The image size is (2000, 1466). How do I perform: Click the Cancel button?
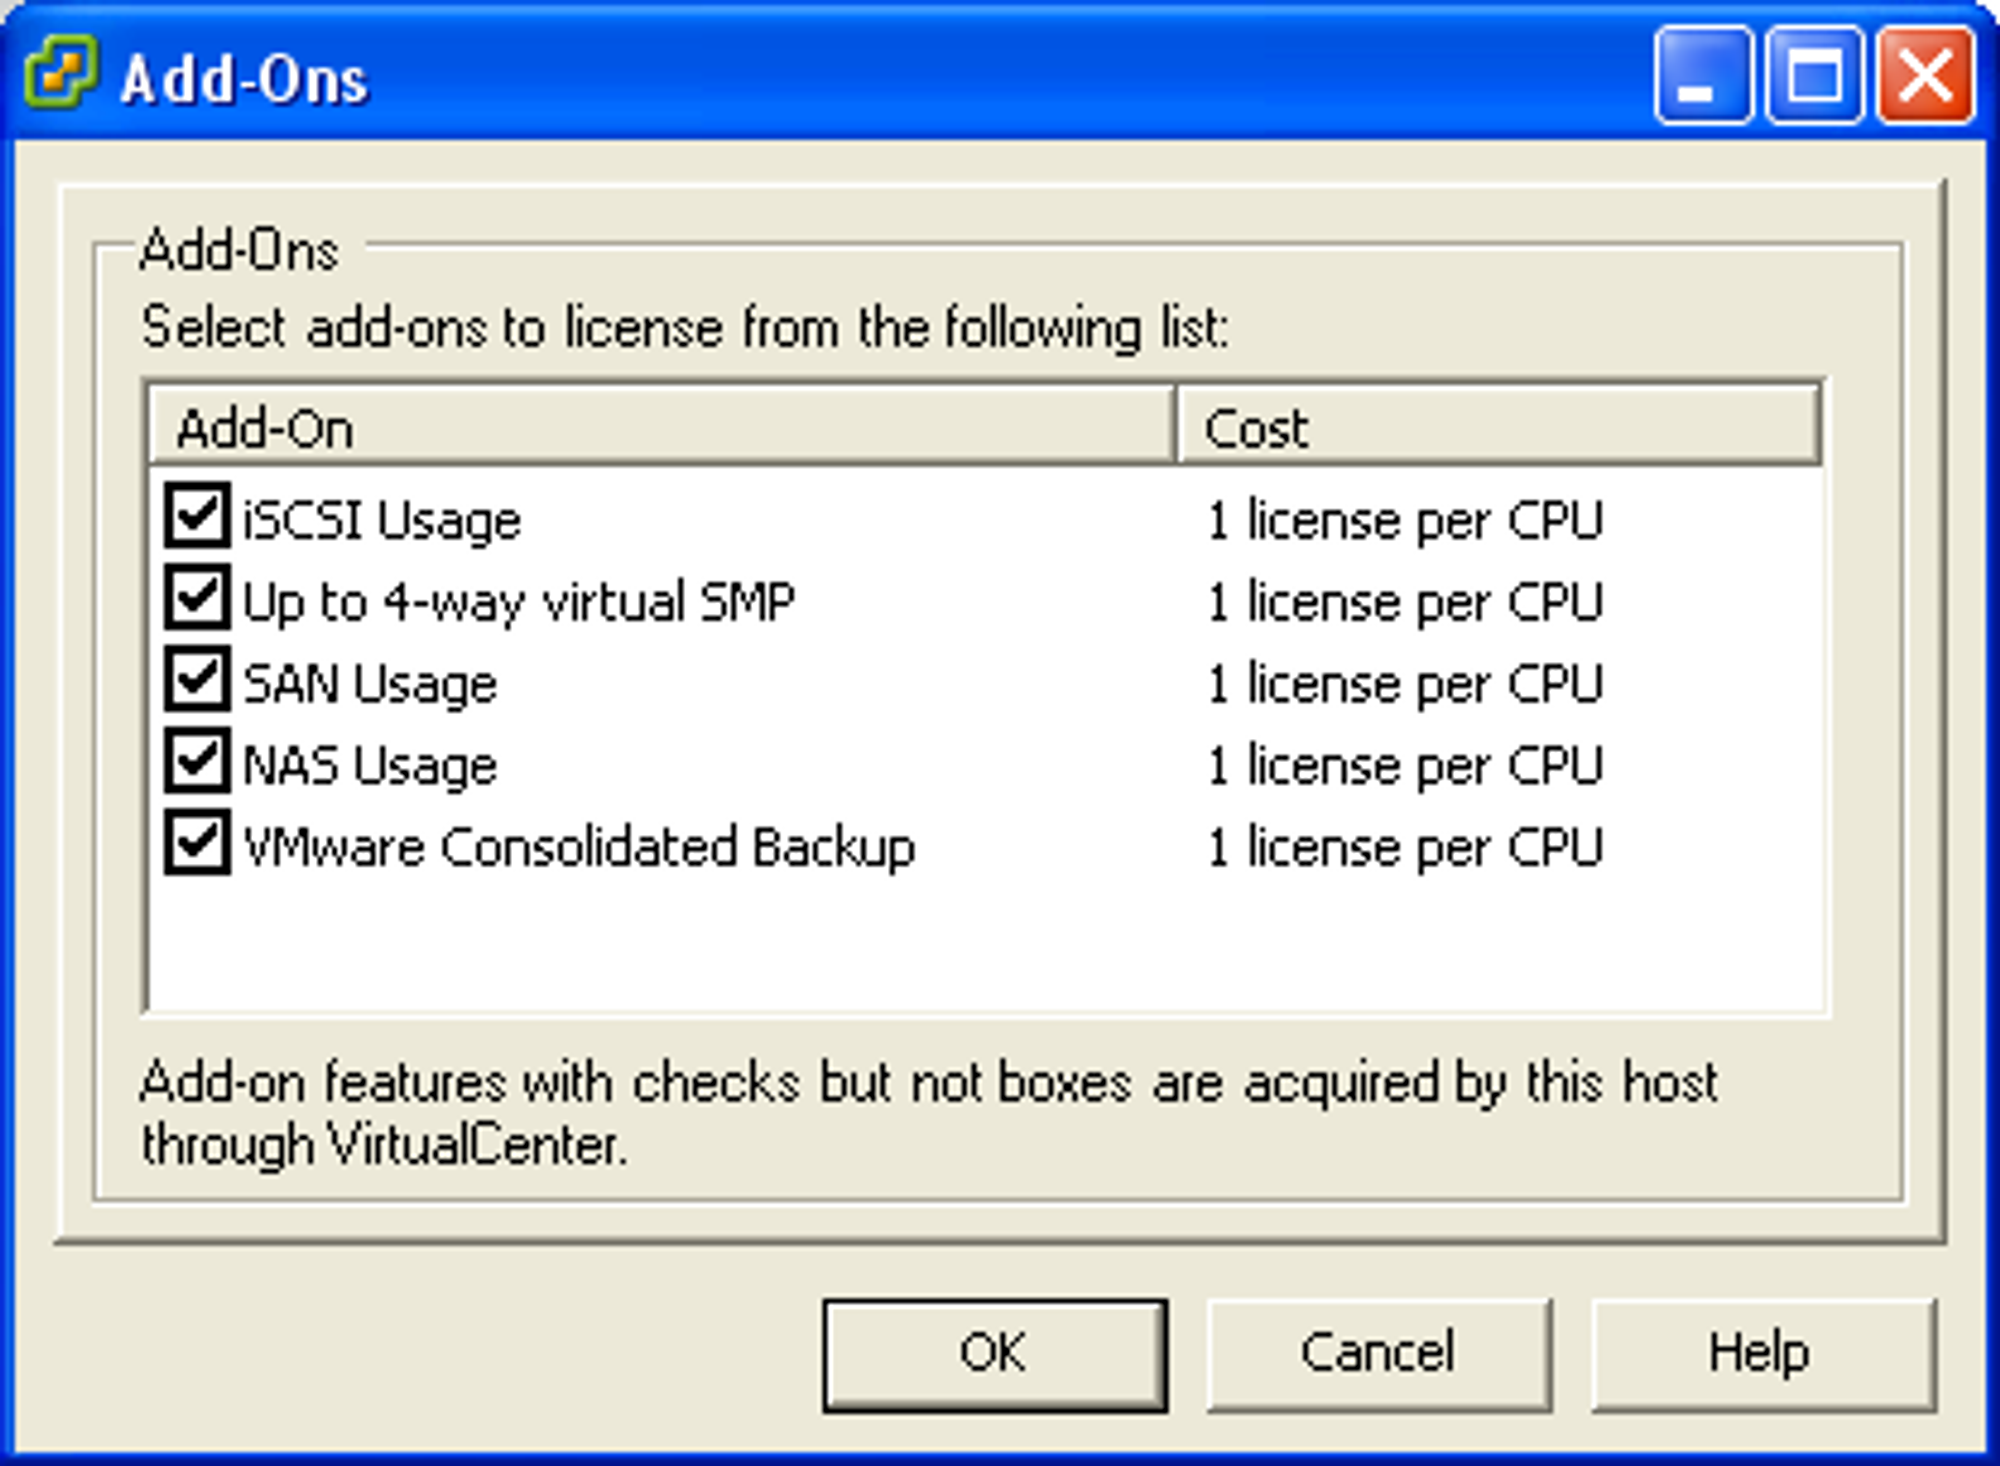[1378, 1355]
